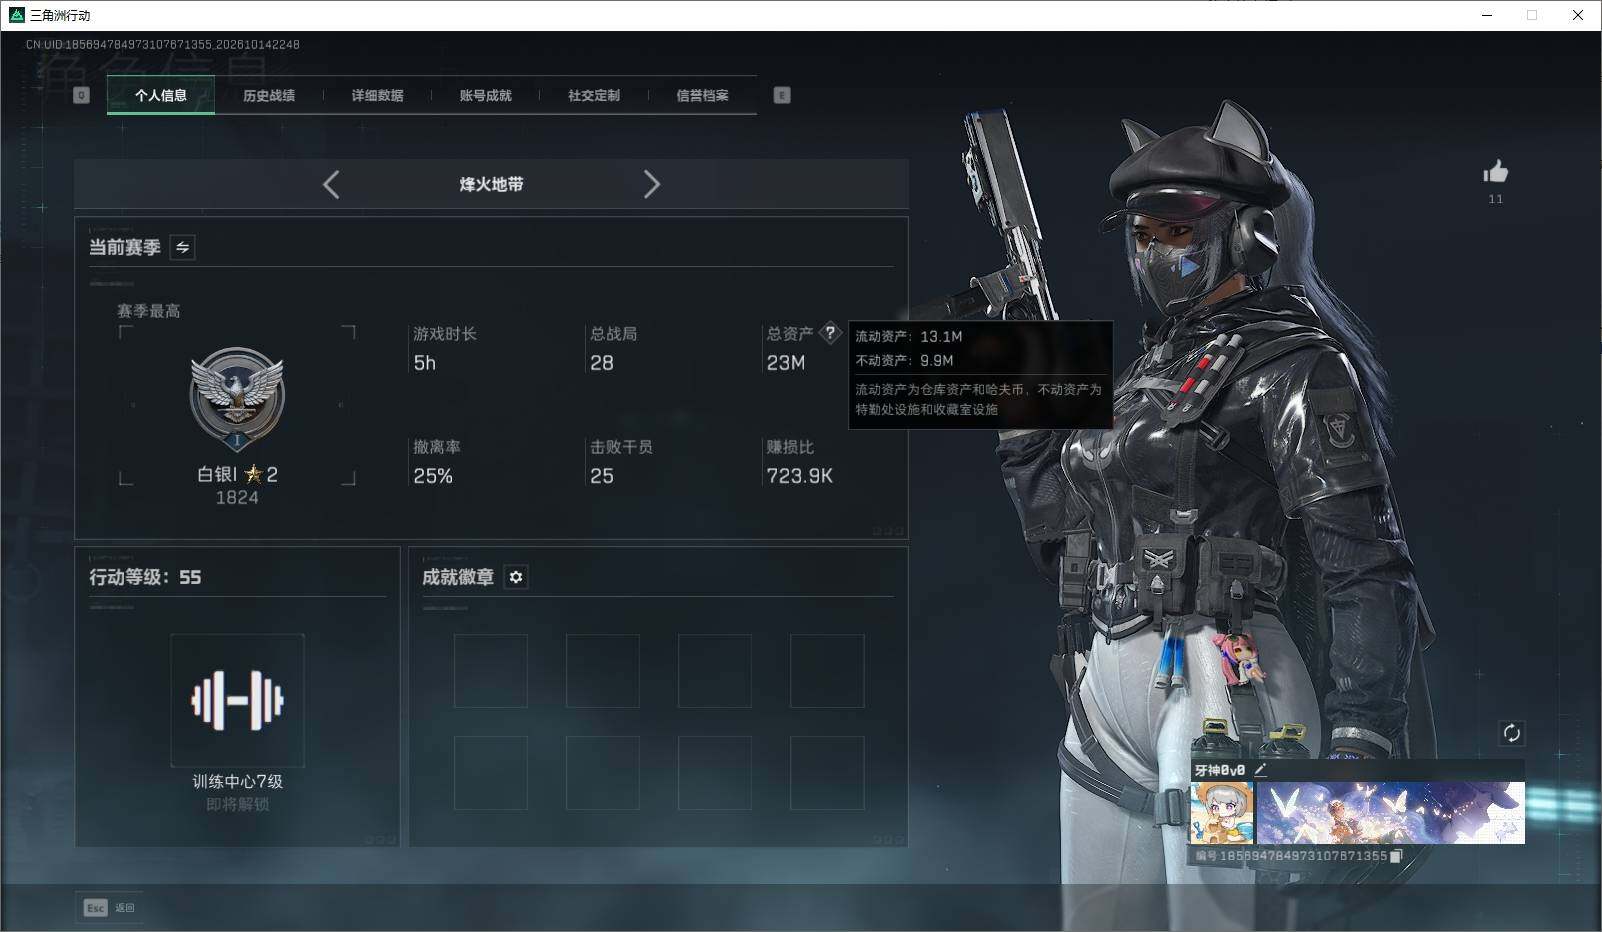Click the 撤离率 25% stat

tap(437, 461)
